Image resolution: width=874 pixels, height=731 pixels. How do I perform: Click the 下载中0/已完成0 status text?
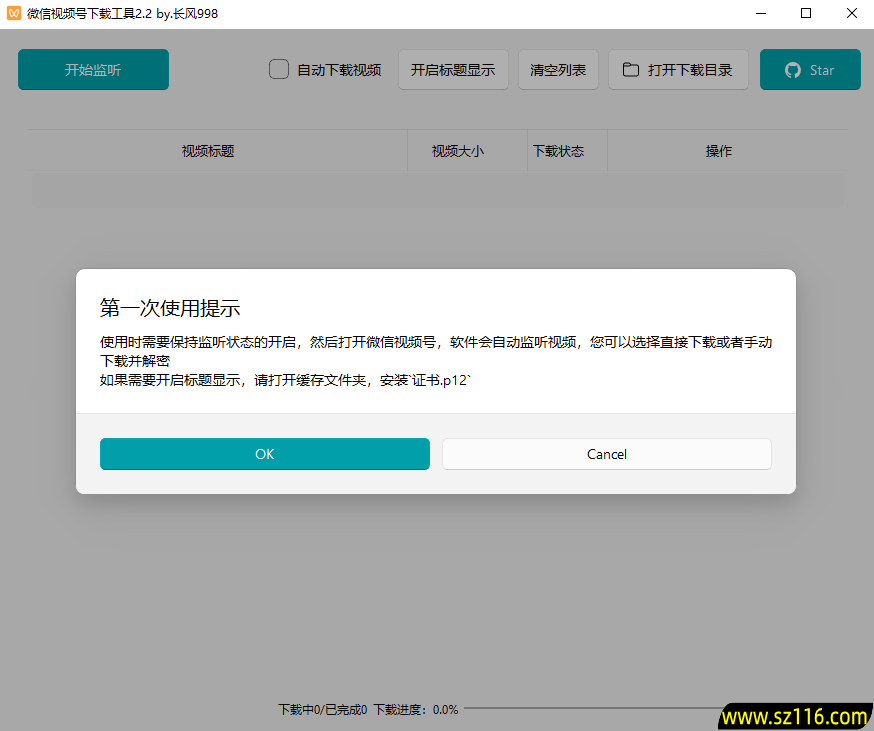[x=322, y=710]
